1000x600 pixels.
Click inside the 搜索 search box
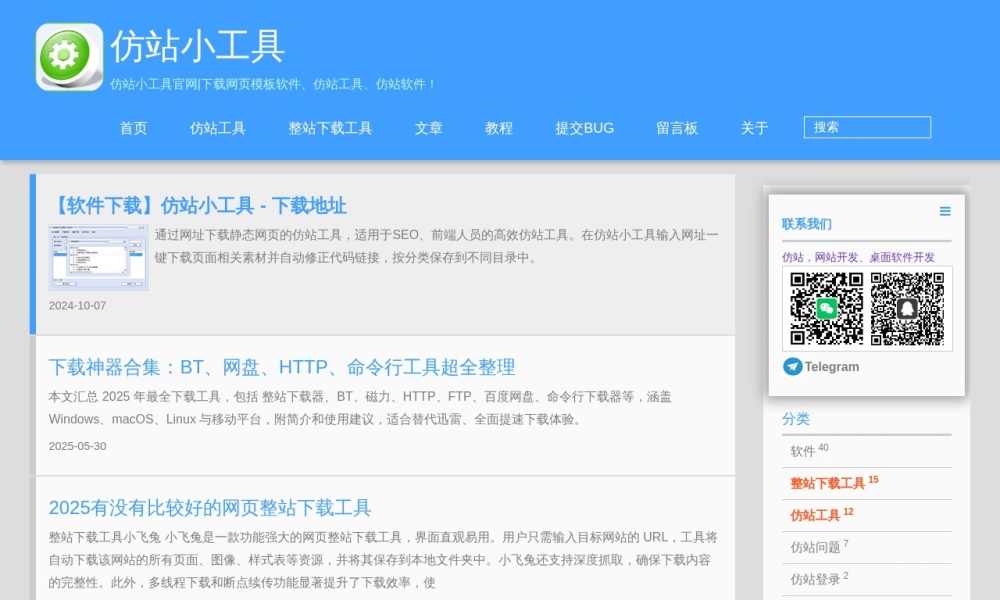(x=867, y=127)
